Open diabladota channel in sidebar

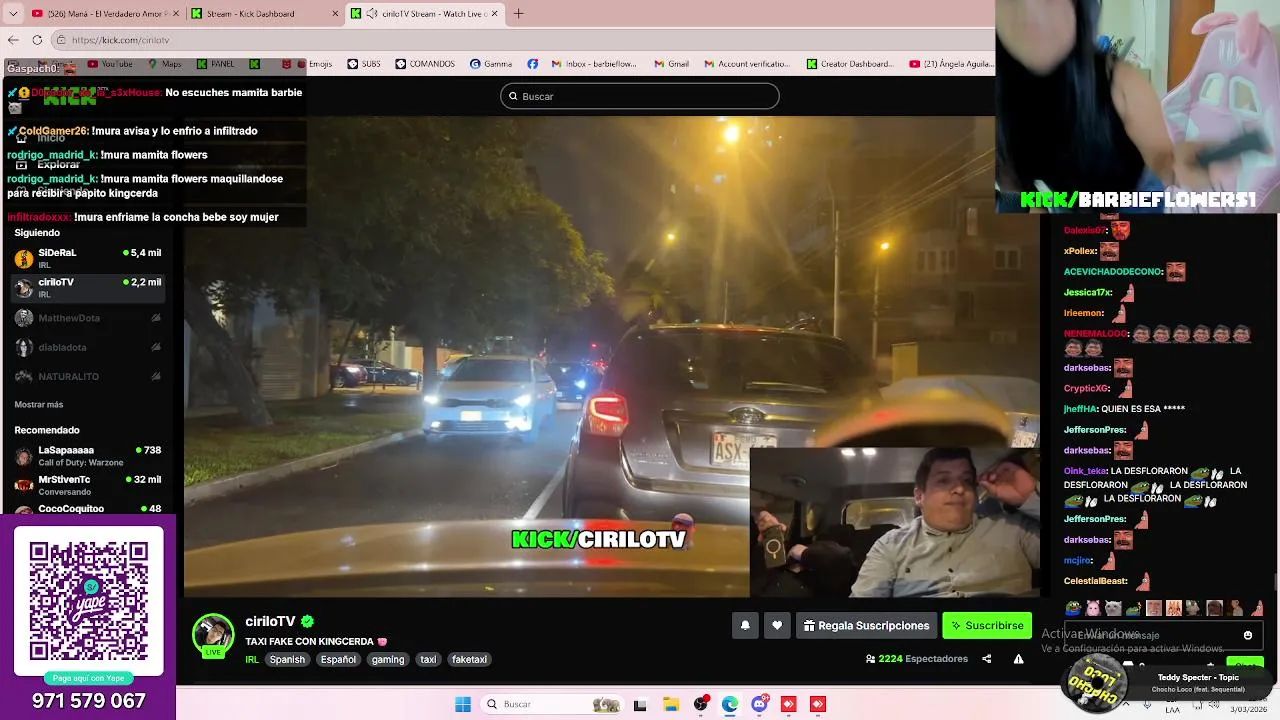coord(88,347)
